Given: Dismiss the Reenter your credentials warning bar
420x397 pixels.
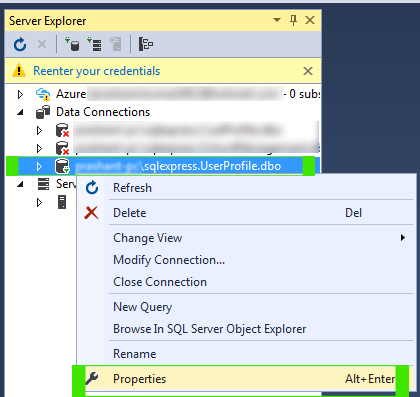Looking at the screenshot, I should (x=308, y=71).
